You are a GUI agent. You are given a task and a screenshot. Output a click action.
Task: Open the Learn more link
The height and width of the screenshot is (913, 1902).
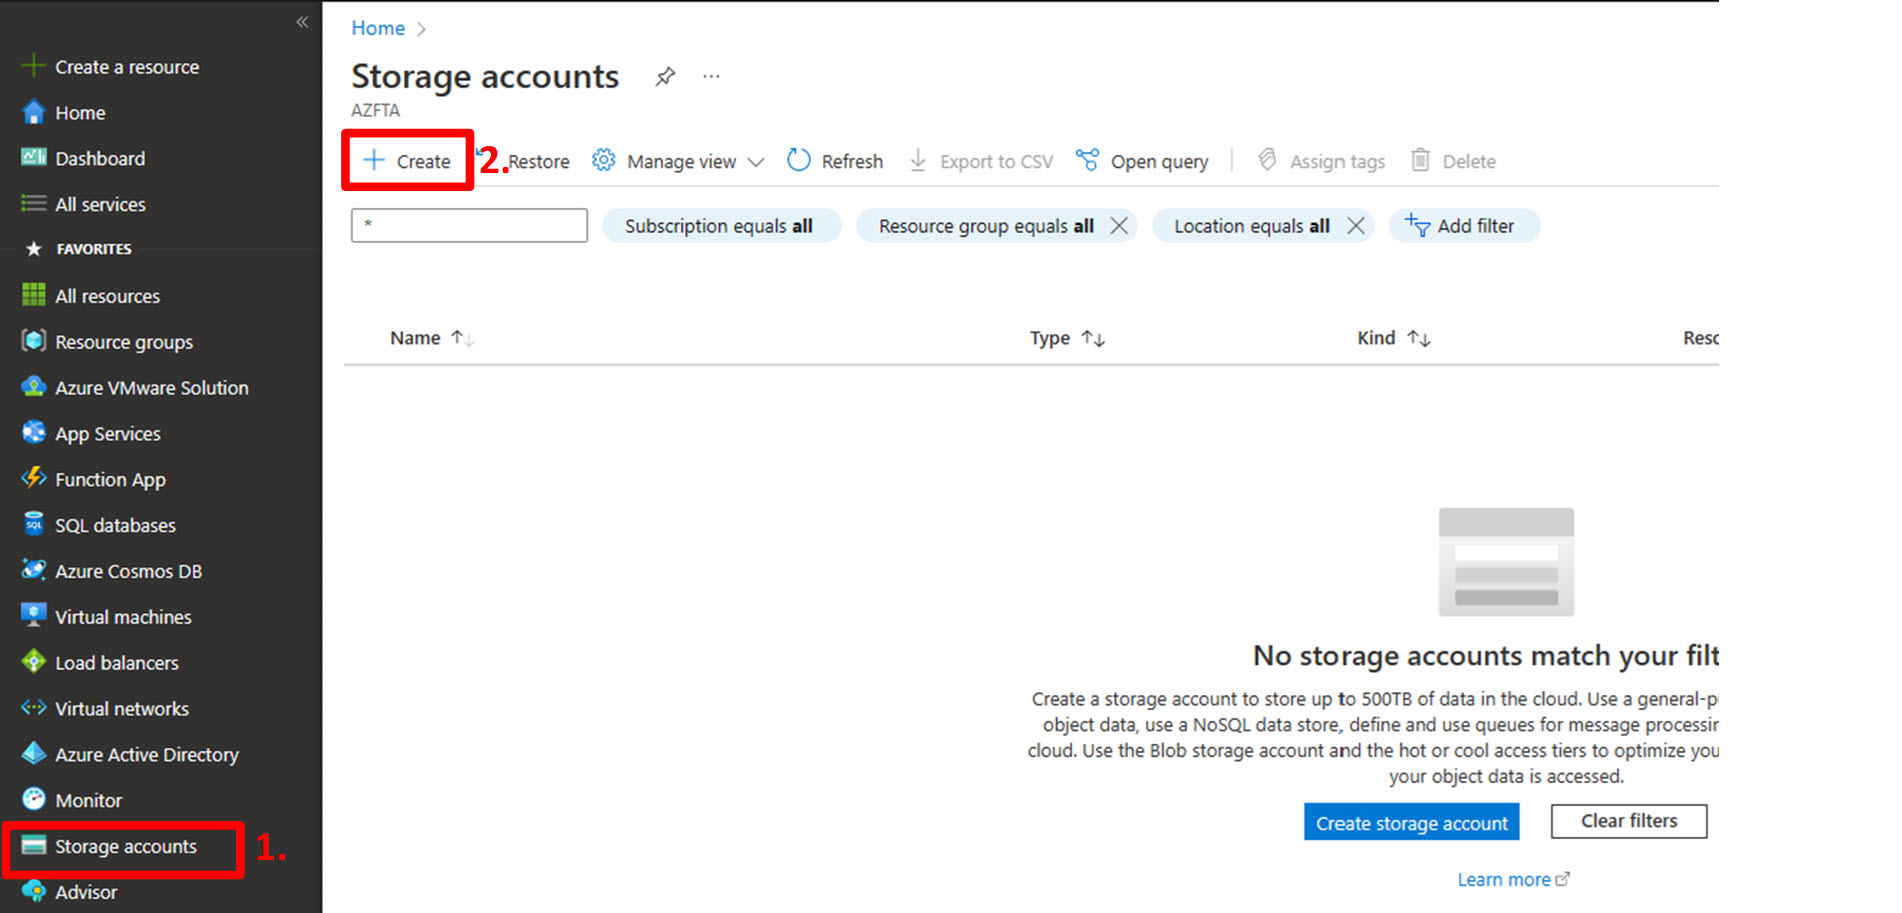click(1505, 879)
